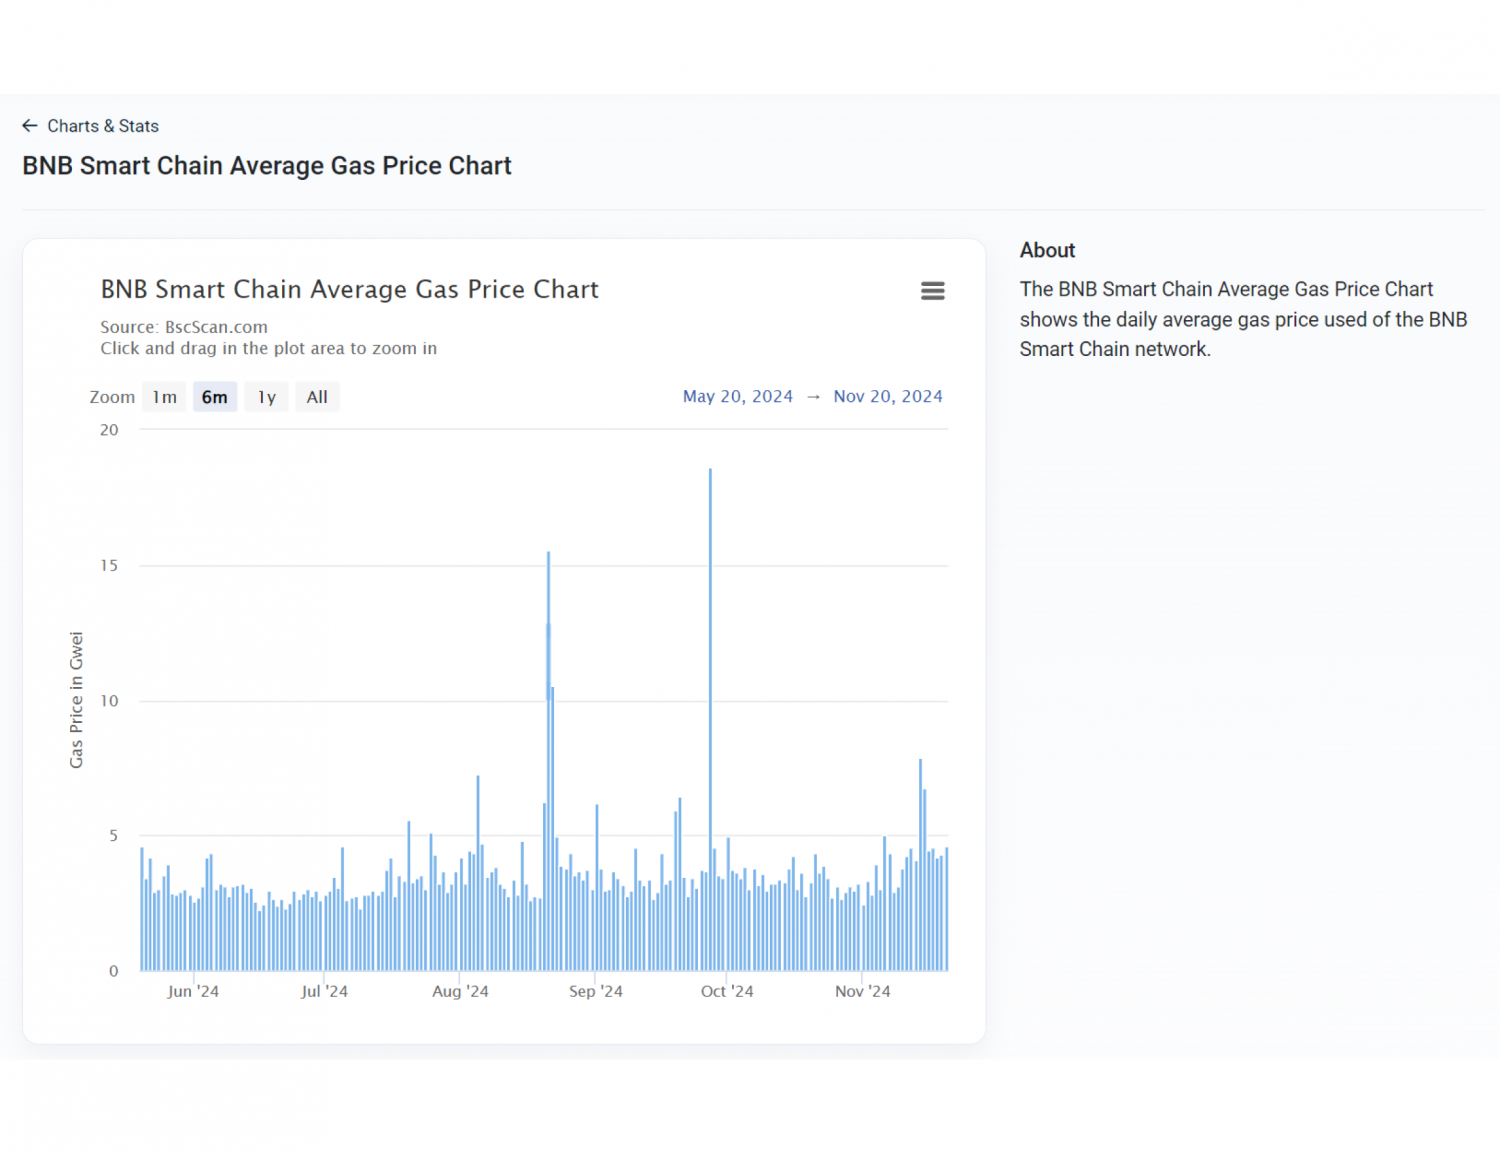This screenshot has height=1151, width=1500.
Task: Visit the BscScan.com source link
Action: coord(216,327)
